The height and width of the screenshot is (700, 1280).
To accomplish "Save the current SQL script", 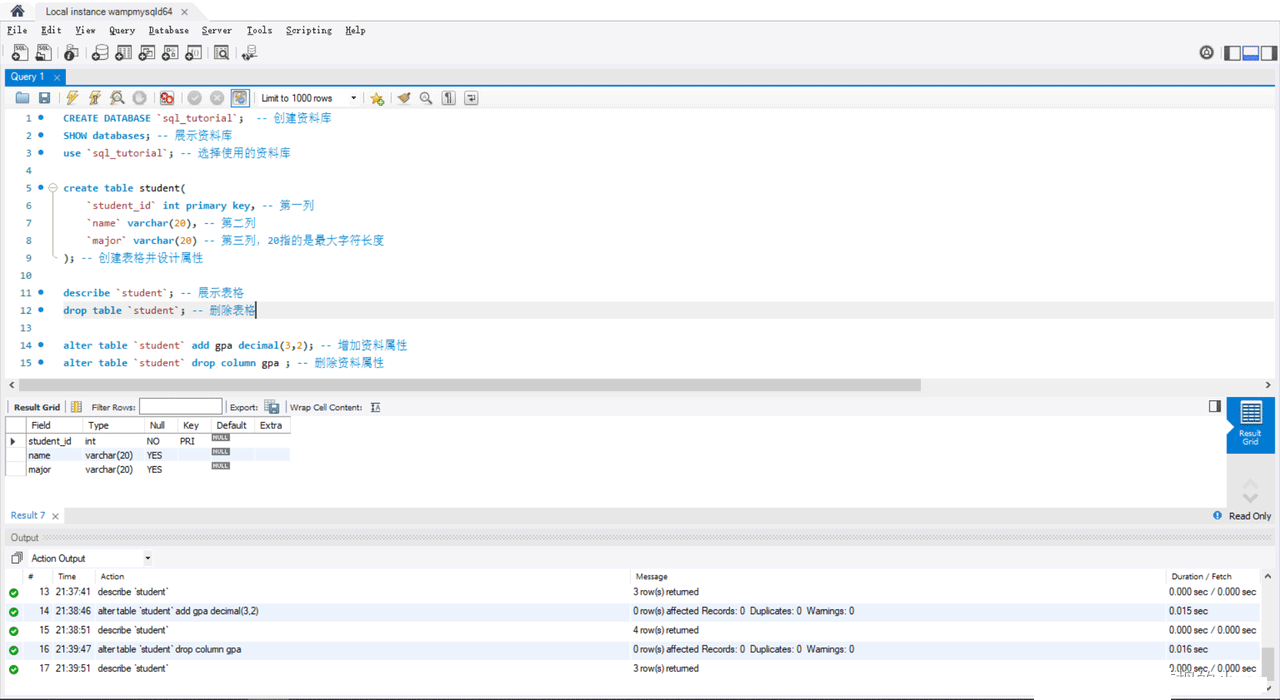I will click(43, 97).
